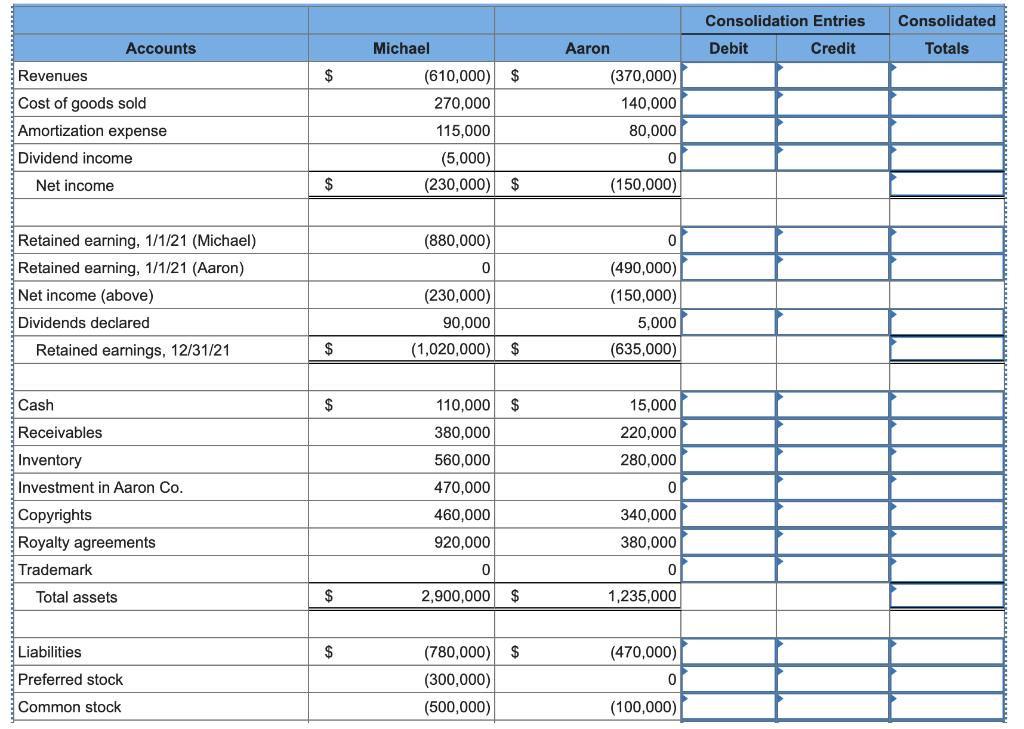Viewport: 1024px width, 729px height.
Task: Click the Revenues debit input cell
Action: pos(728,75)
